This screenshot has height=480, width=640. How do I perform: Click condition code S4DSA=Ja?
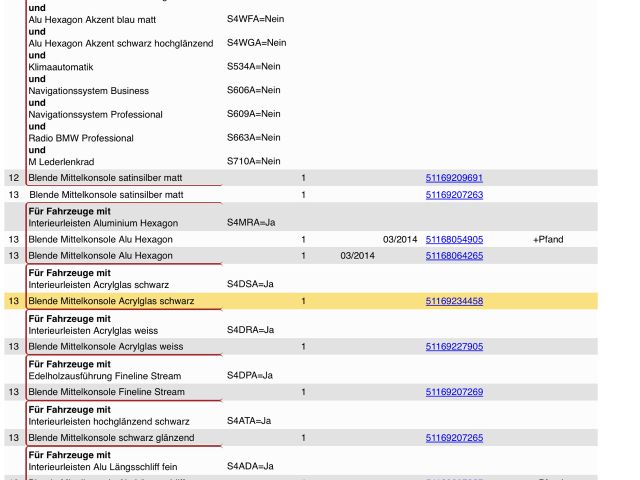(x=250, y=284)
